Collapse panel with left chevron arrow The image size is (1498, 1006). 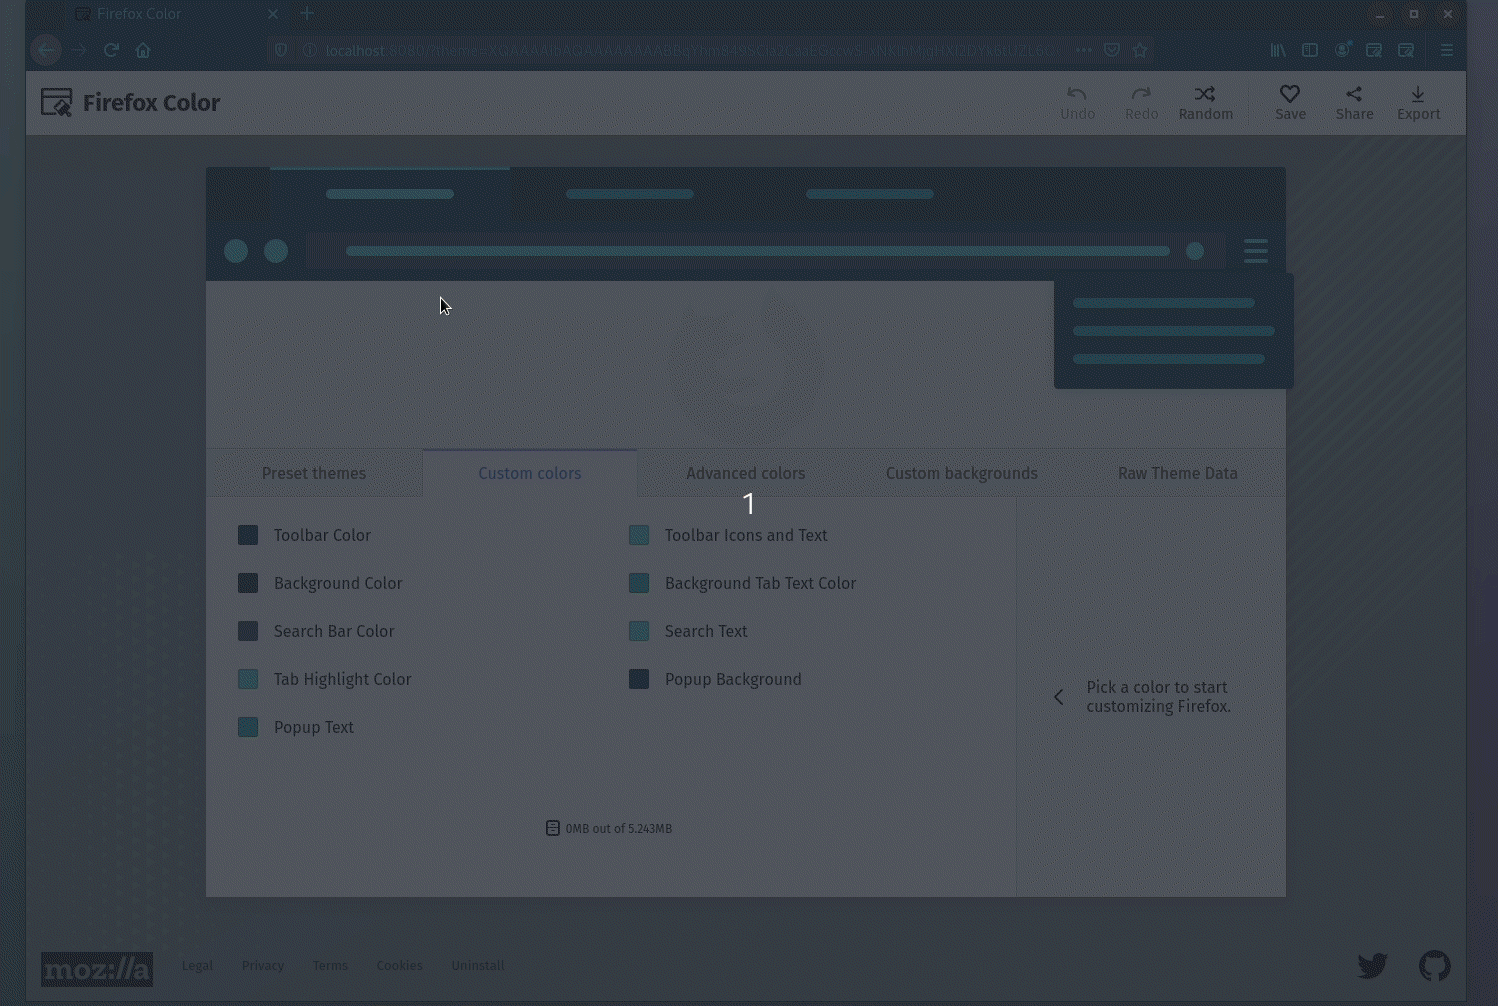1058,697
